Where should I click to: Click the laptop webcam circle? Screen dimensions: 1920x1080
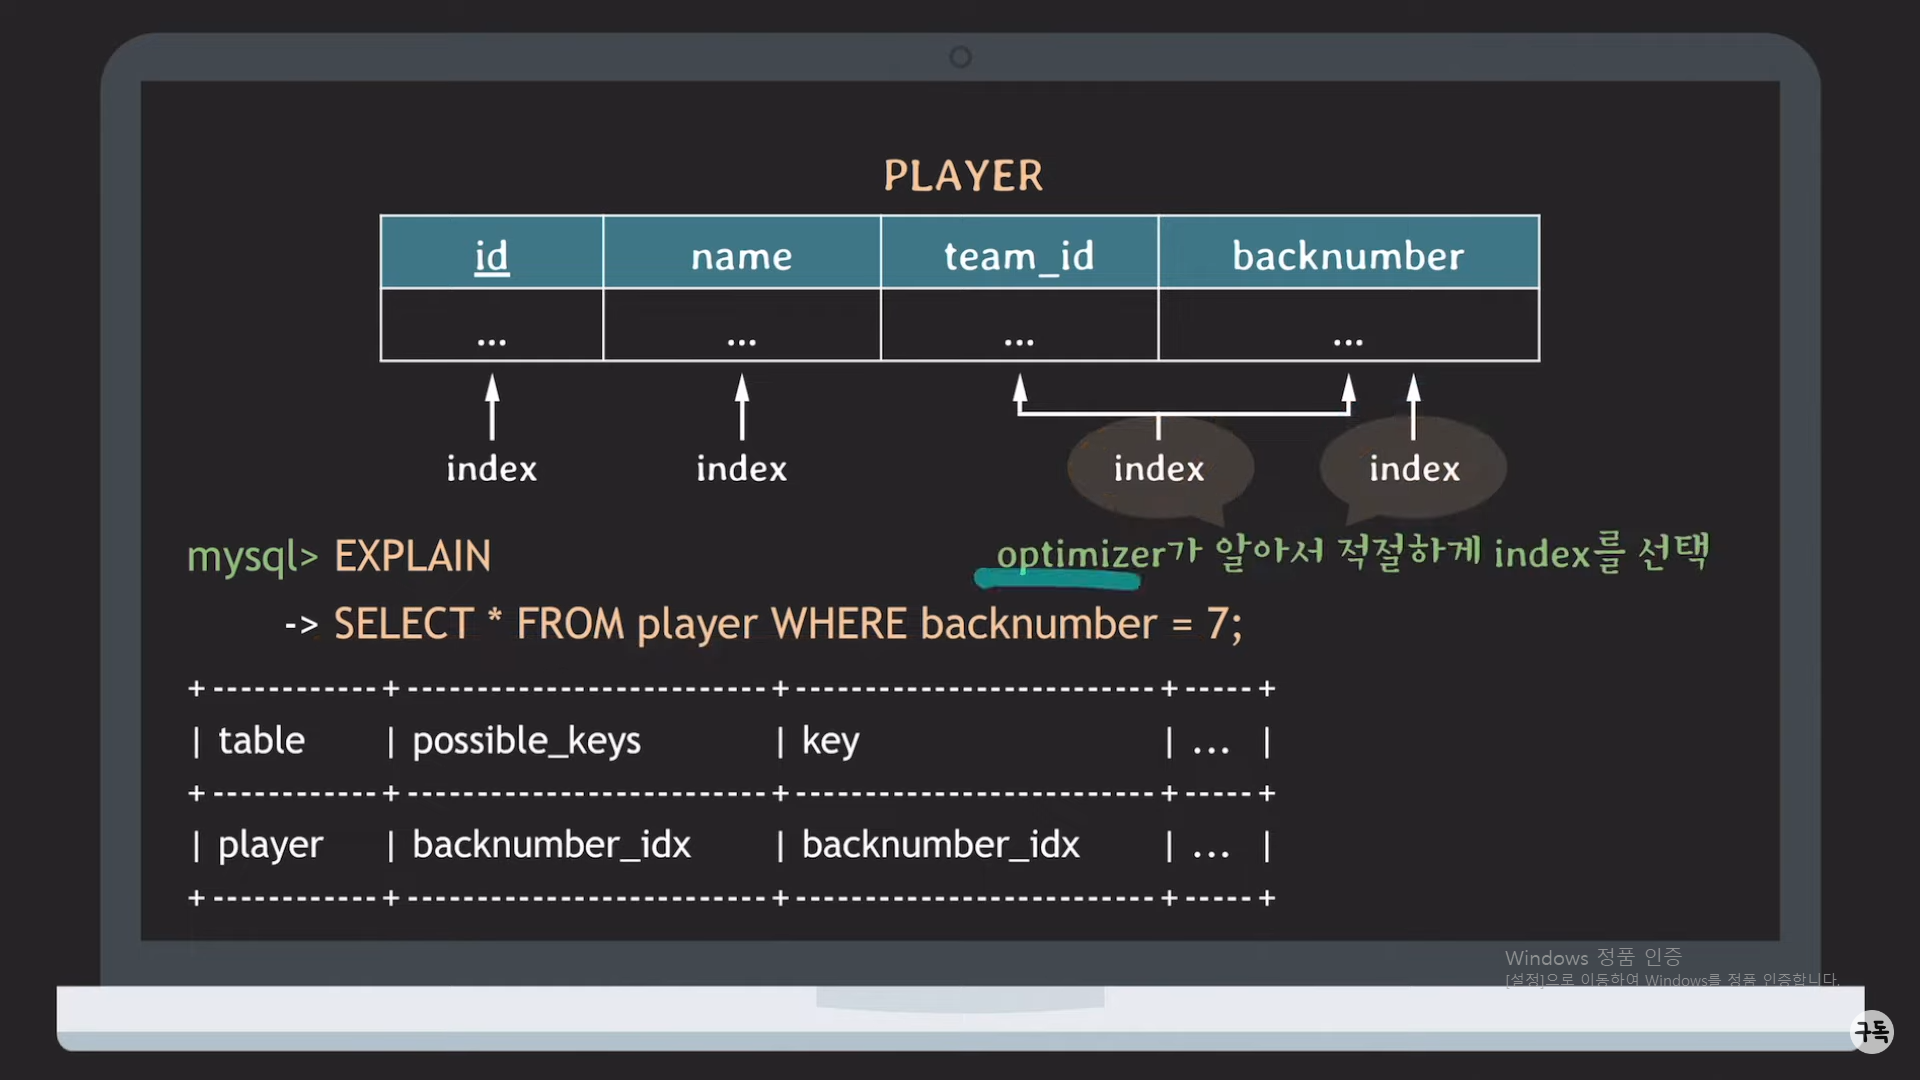(960, 57)
